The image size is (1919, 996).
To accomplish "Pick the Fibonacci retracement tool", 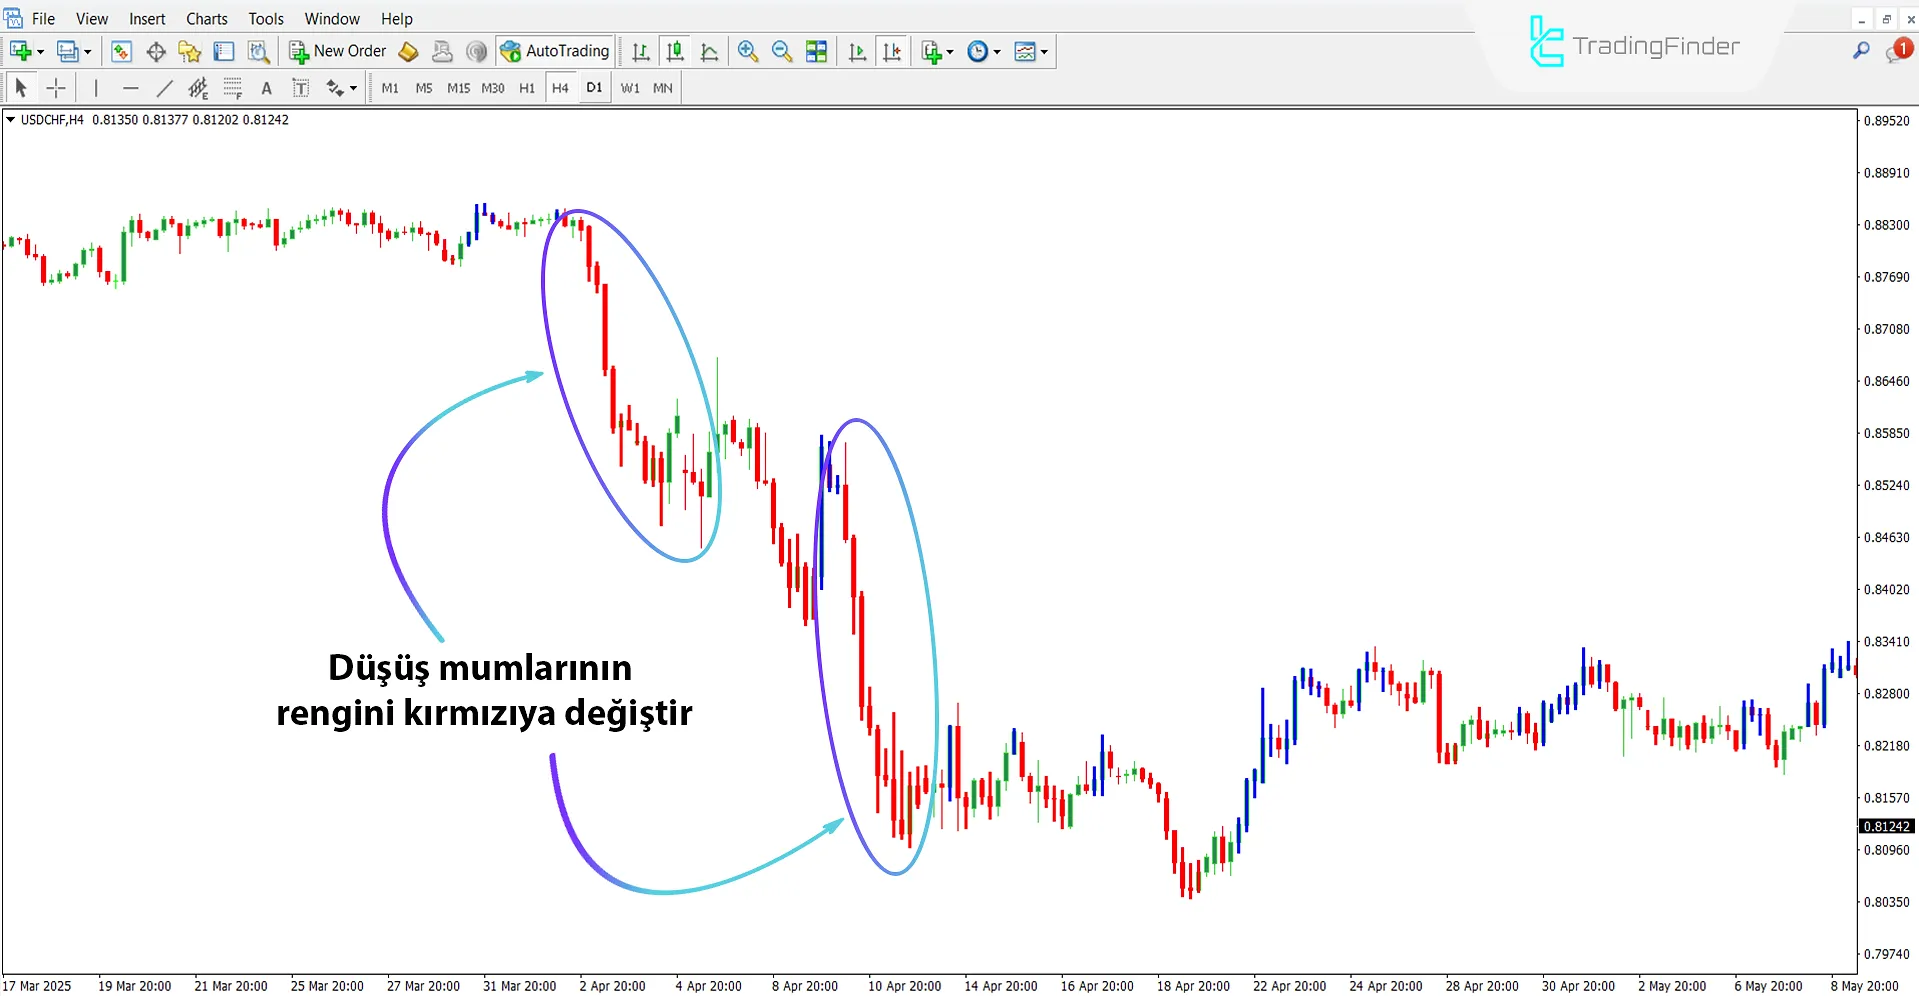I will [232, 88].
